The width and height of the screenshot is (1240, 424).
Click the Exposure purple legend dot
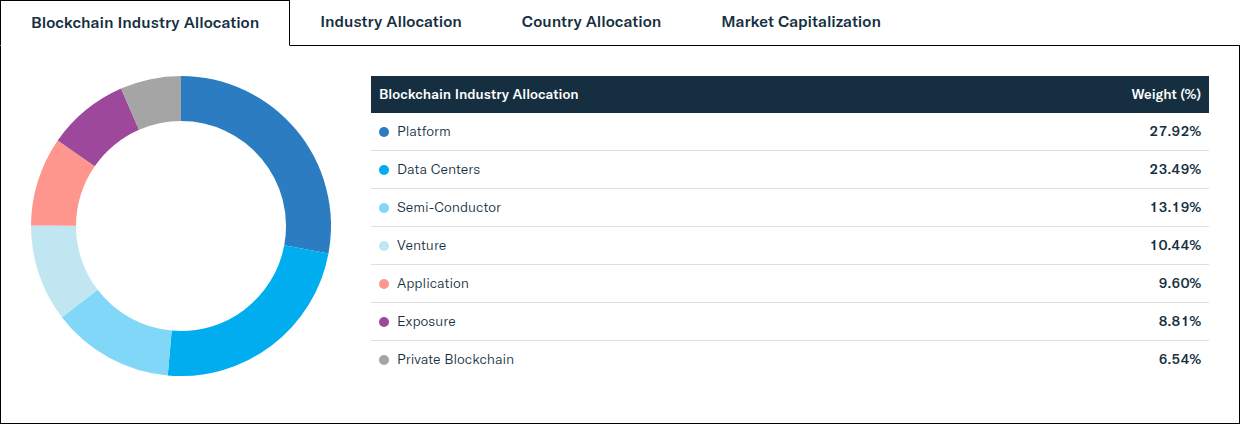pyautogui.click(x=384, y=322)
